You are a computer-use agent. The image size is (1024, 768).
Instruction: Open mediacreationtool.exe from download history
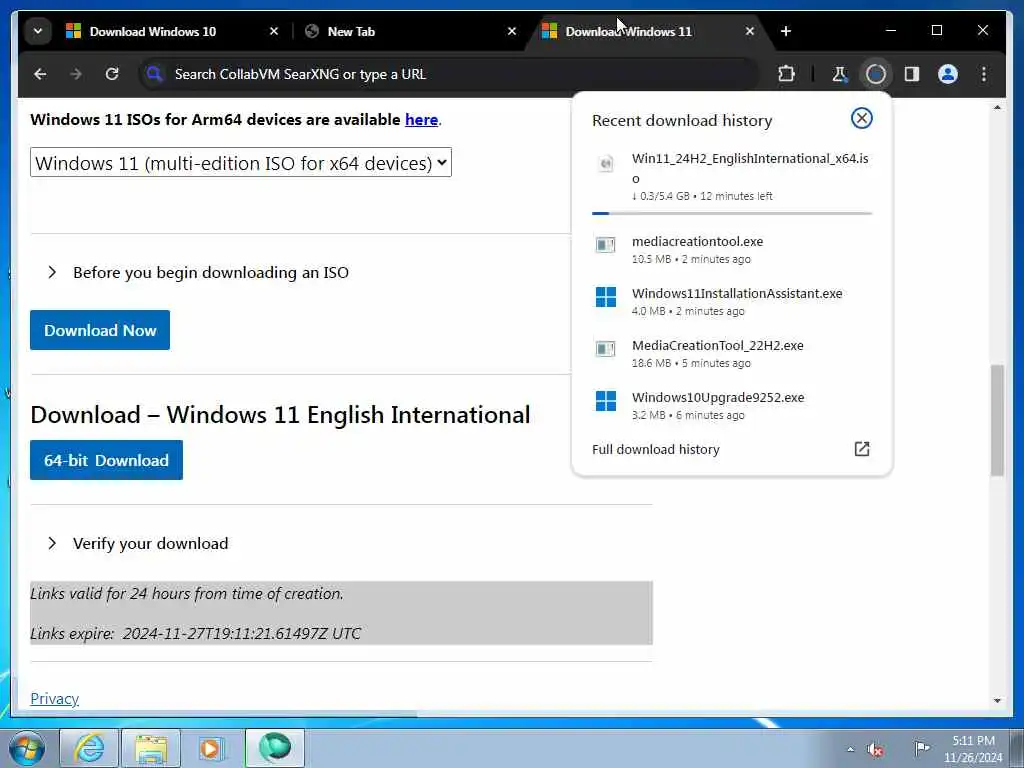click(x=731, y=249)
